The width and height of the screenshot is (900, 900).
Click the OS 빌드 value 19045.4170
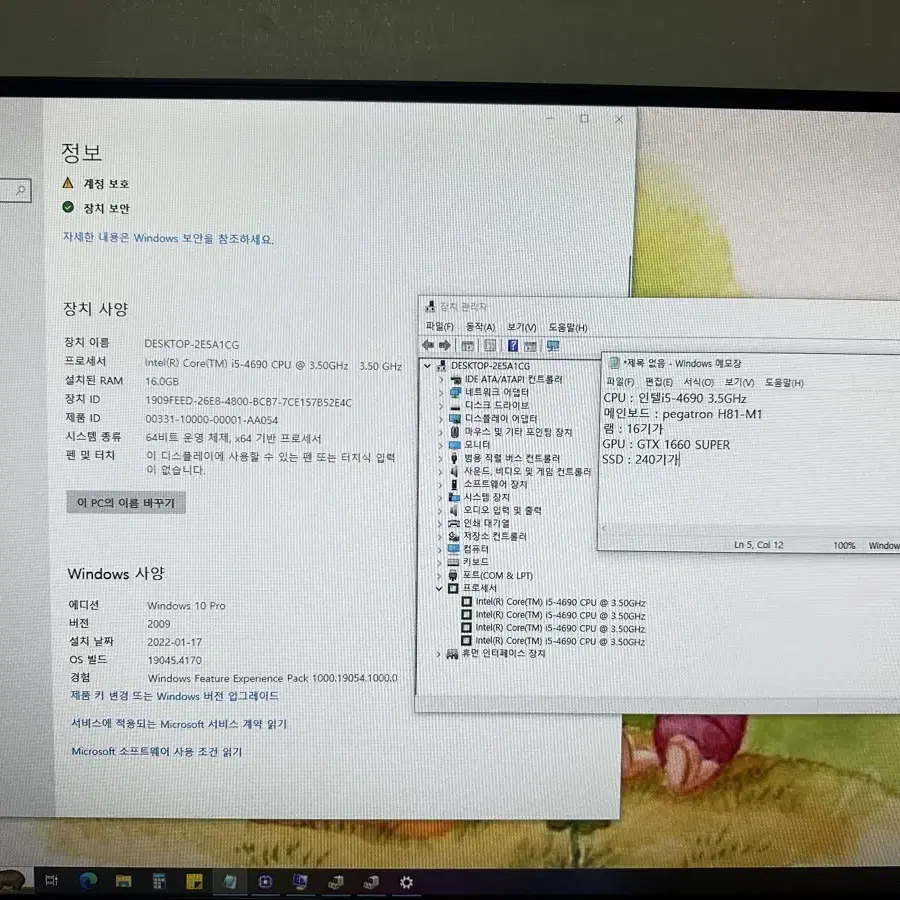click(x=174, y=660)
